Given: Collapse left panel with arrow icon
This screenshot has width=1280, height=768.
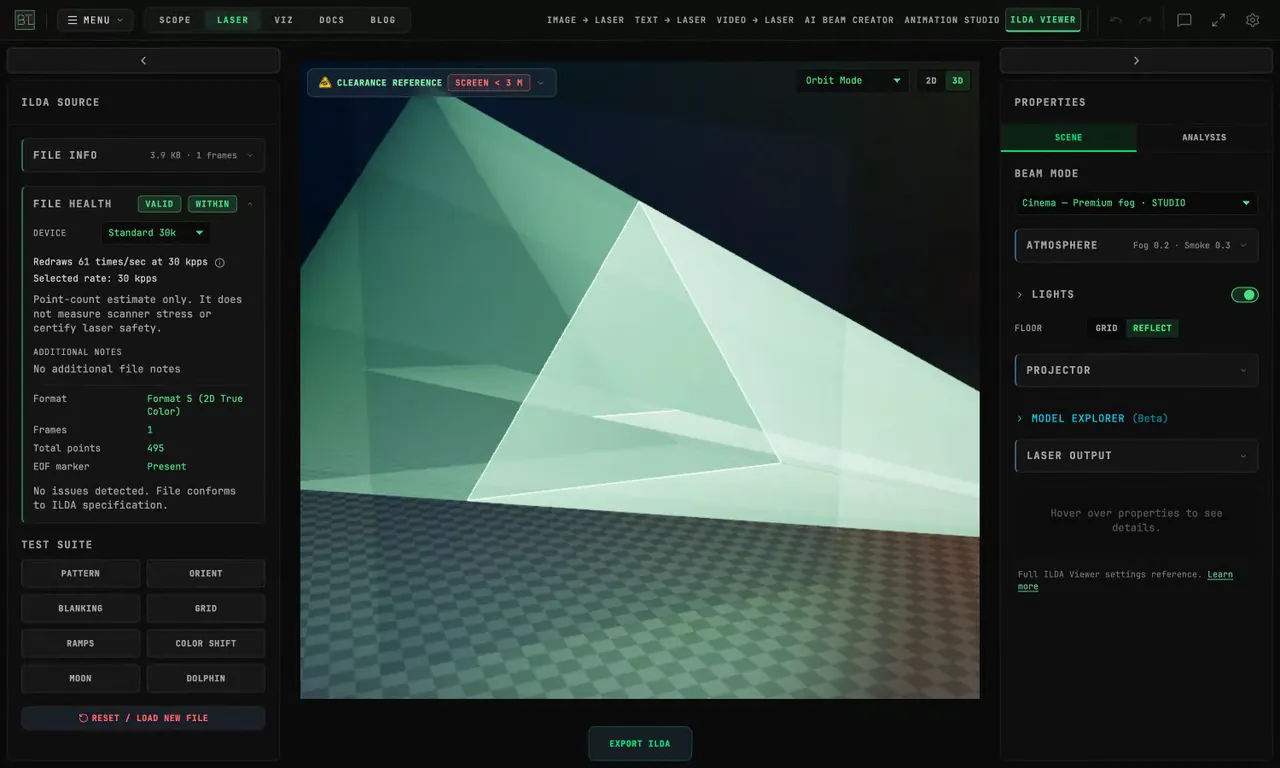Looking at the screenshot, I should click(x=143, y=61).
